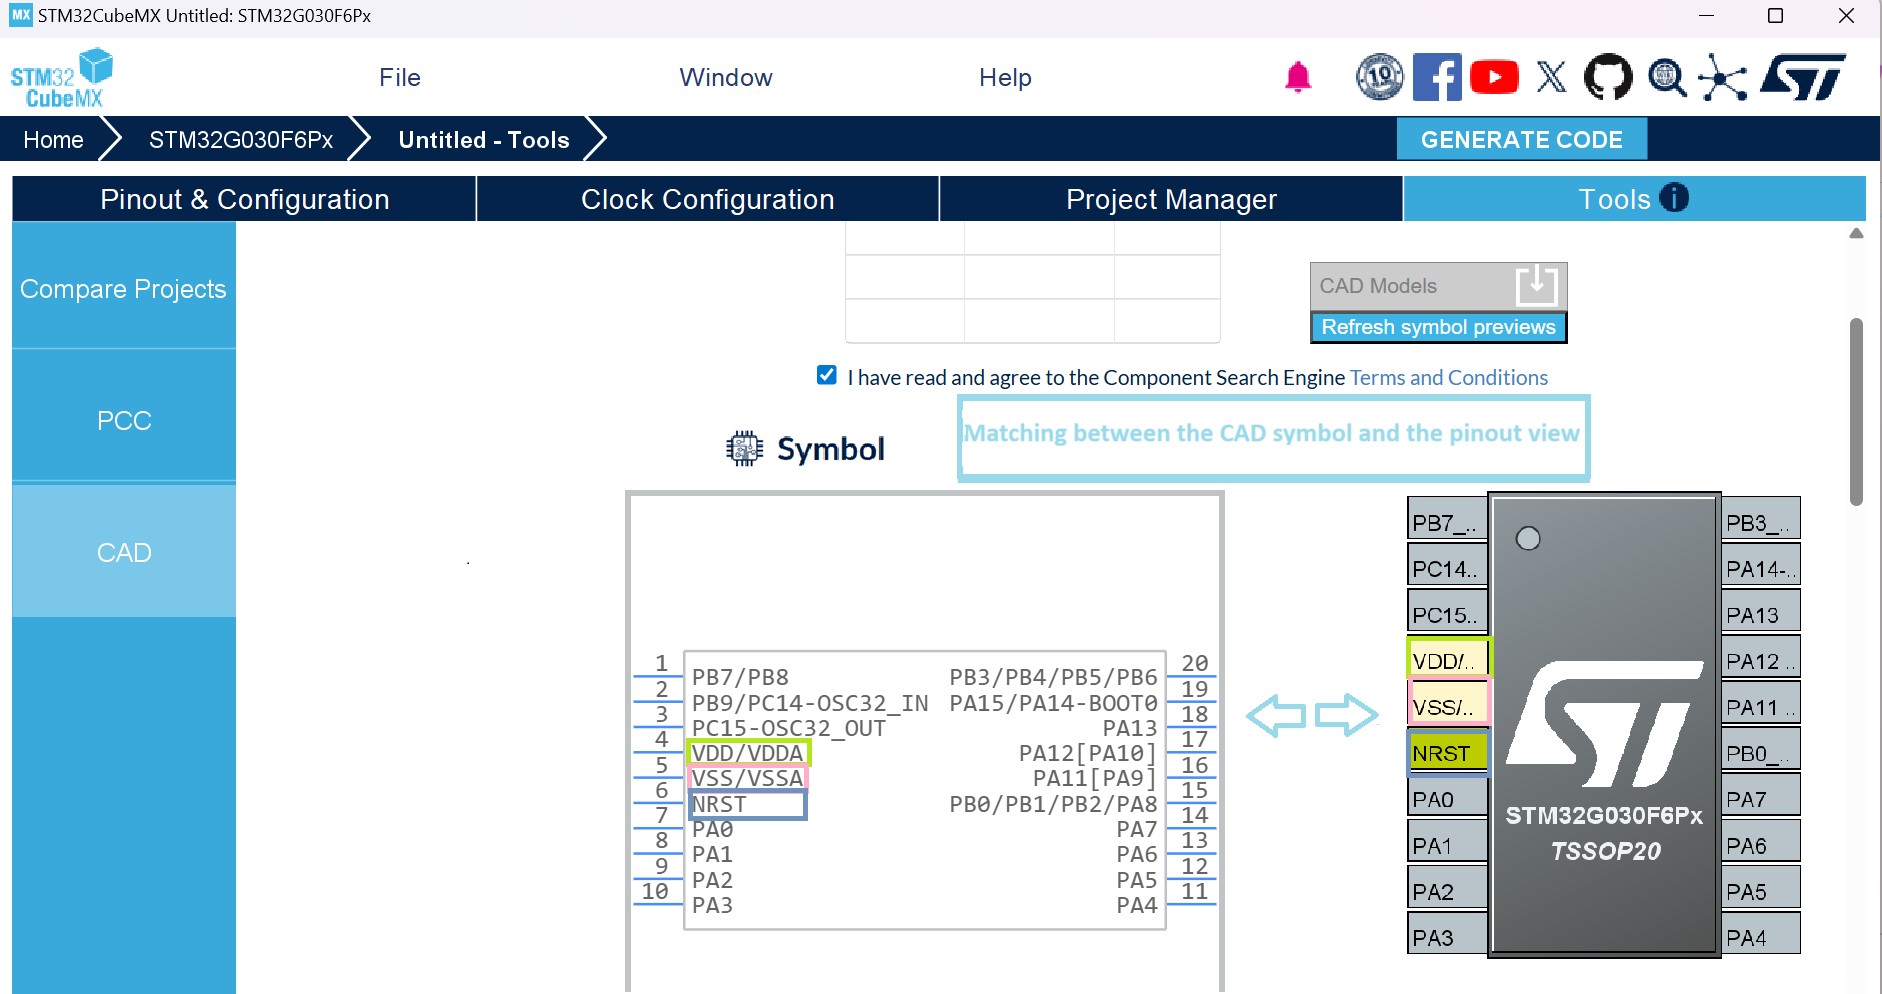Click the Tools tab info icon
1882x994 pixels.
pyautogui.click(x=1674, y=198)
